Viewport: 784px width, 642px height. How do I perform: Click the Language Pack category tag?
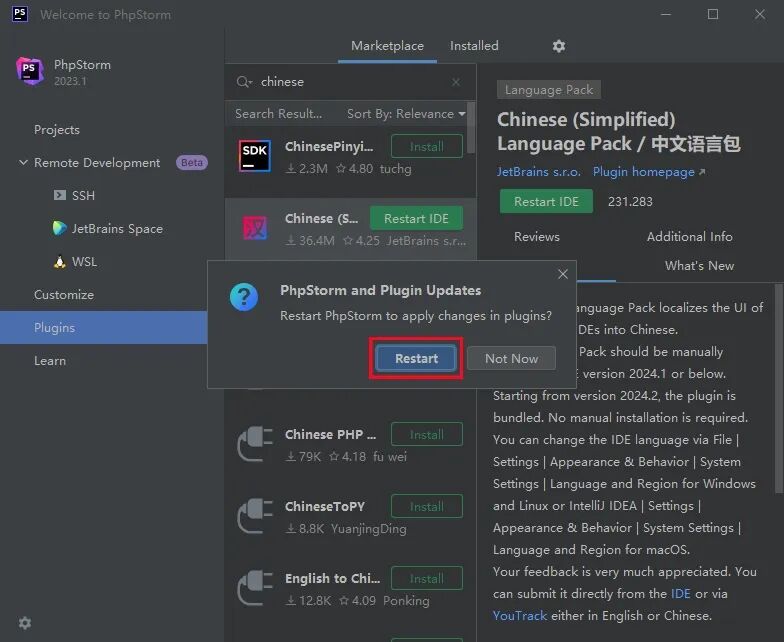(548, 90)
